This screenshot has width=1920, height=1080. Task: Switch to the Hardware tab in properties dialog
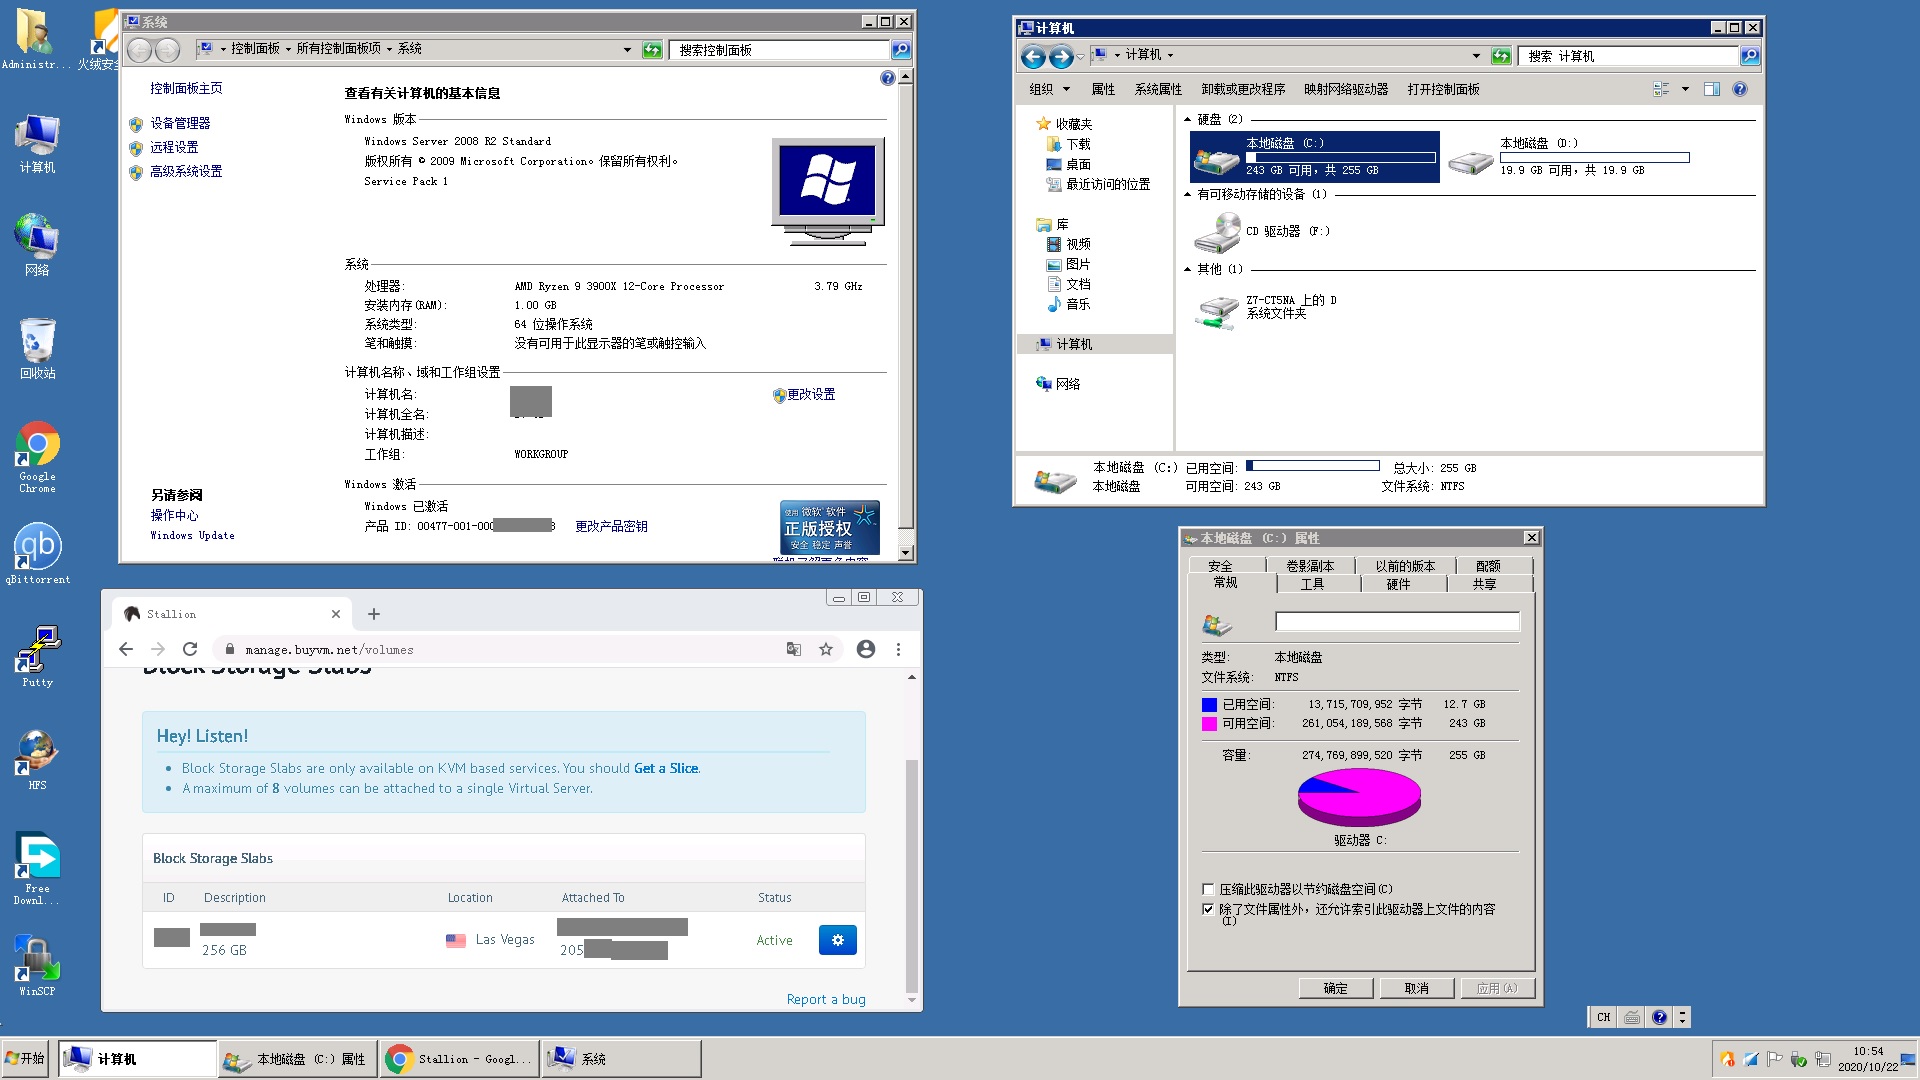pyautogui.click(x=1398, y=584)
